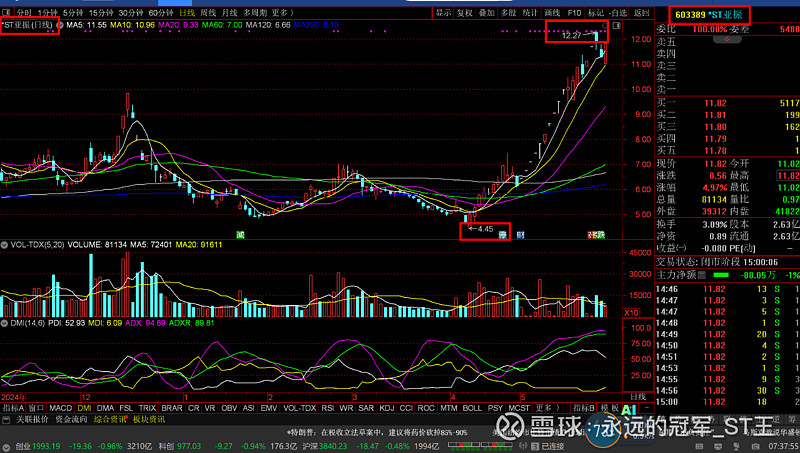The image size is (800, 453).
Task: Switch to 分时 intraday view
Action: (24, 13)
